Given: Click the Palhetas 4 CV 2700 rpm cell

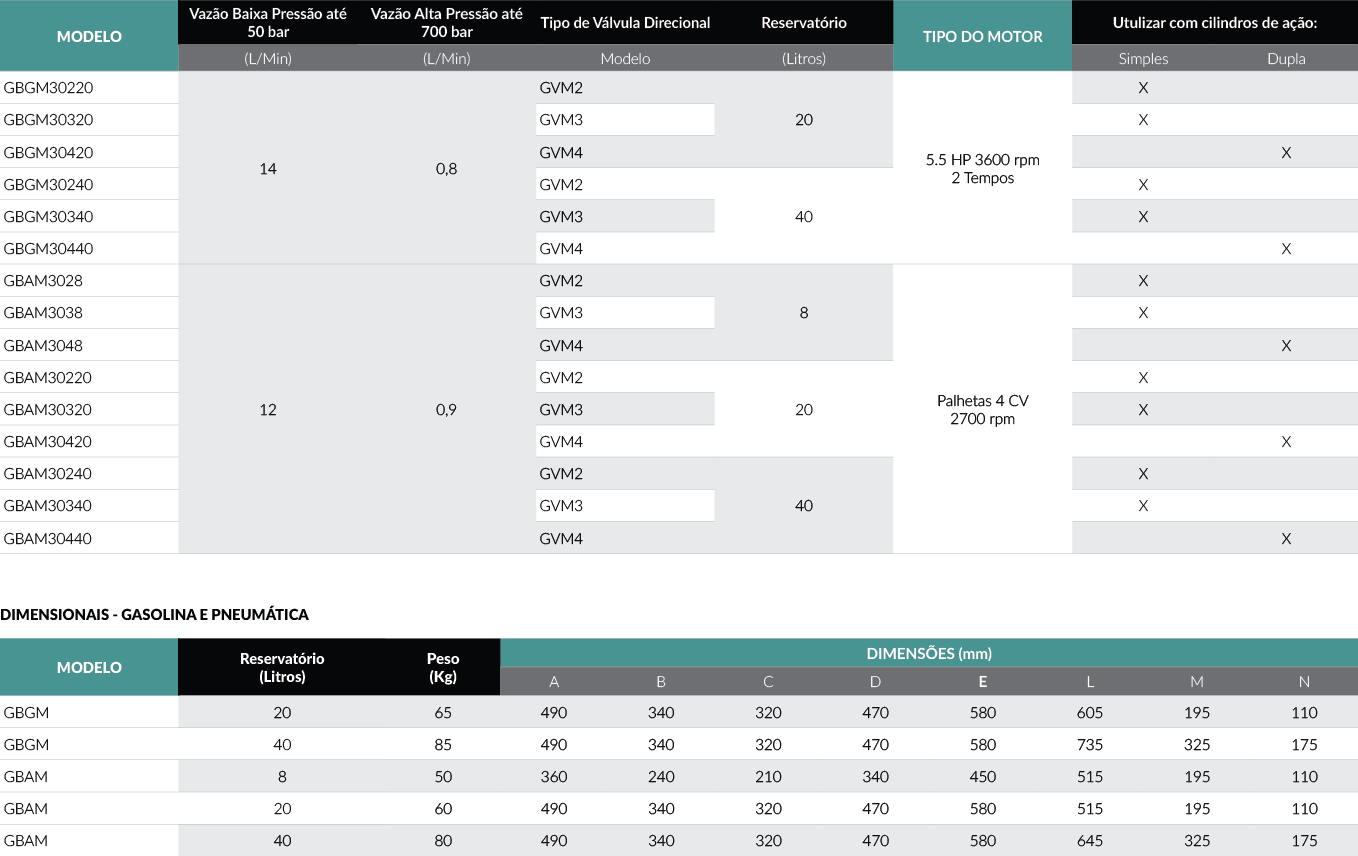Looking at the screenshot, I should coord(982,409).
